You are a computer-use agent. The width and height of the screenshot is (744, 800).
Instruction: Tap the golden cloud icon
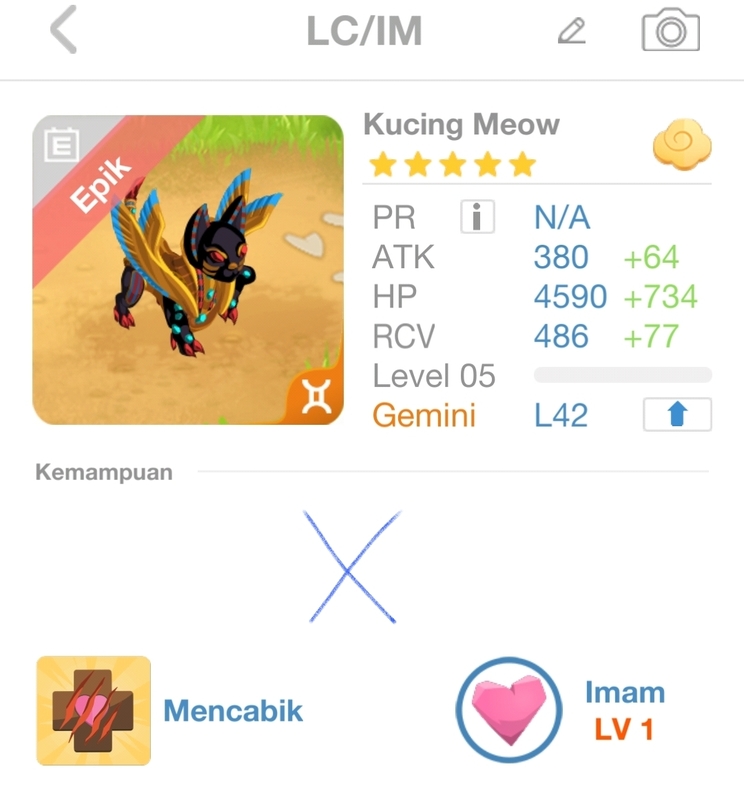pyautogui.click(x=682, y=144)
